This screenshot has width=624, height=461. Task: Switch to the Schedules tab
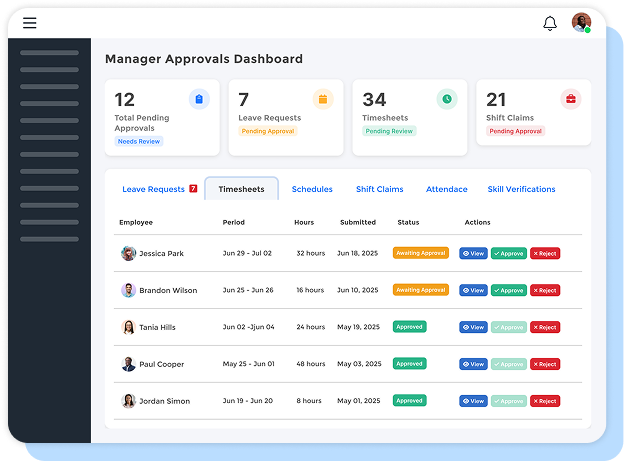(312, 189)
